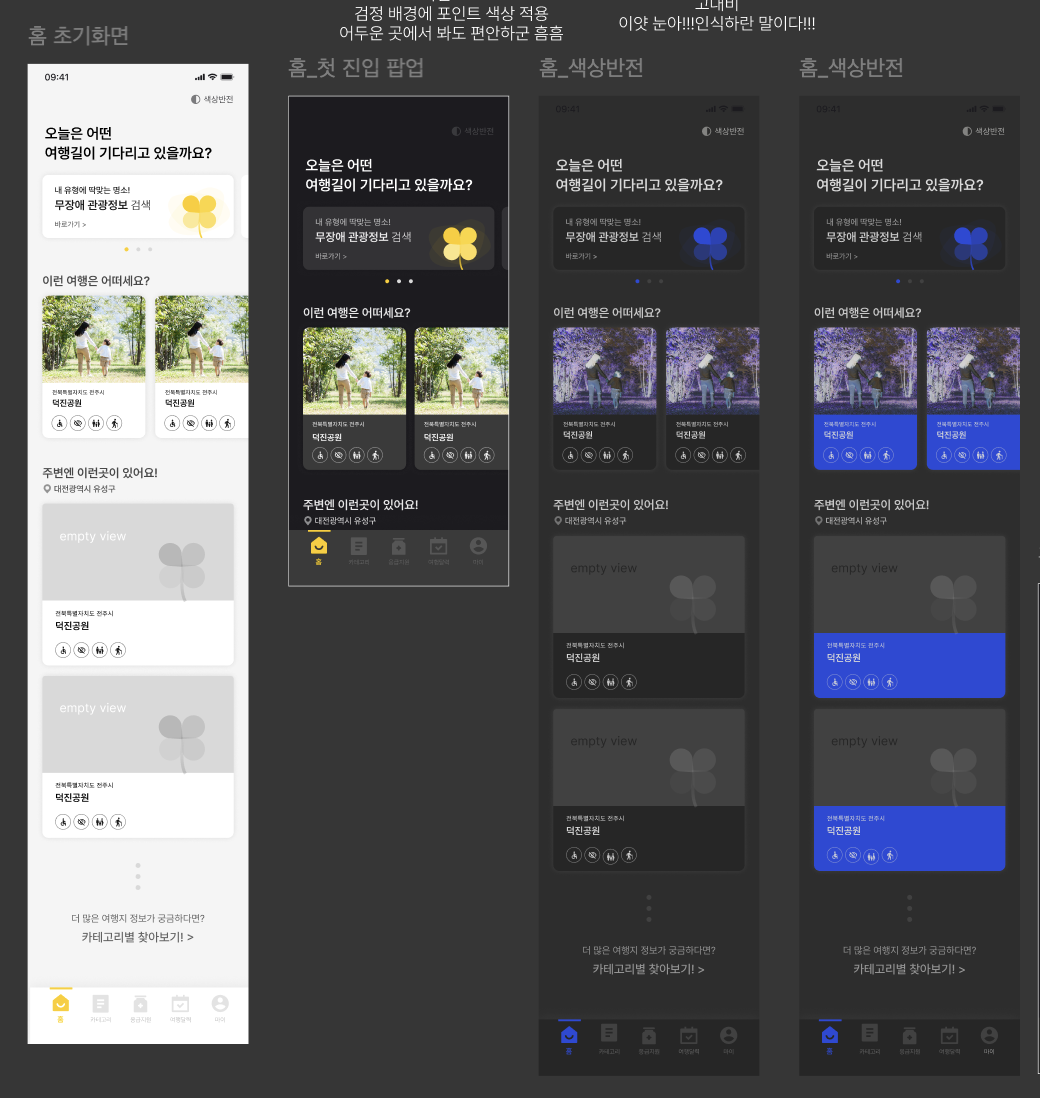Tap 응급지원 icon in blue-card 홈_색상반전 frame

(909, 1034)
